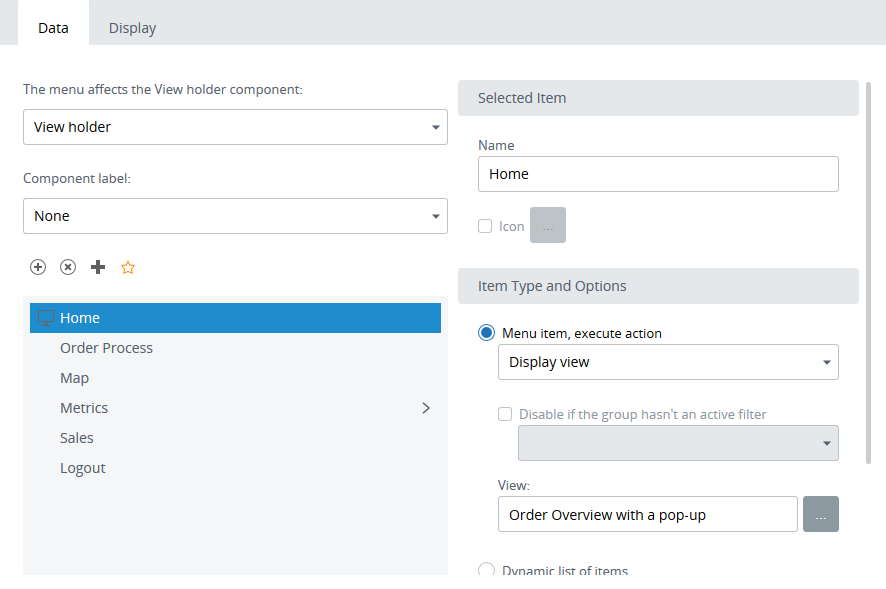This screenshot has width=886, height=589.
Task: Select Order Process in menu tree
Action: pos(106,348)
